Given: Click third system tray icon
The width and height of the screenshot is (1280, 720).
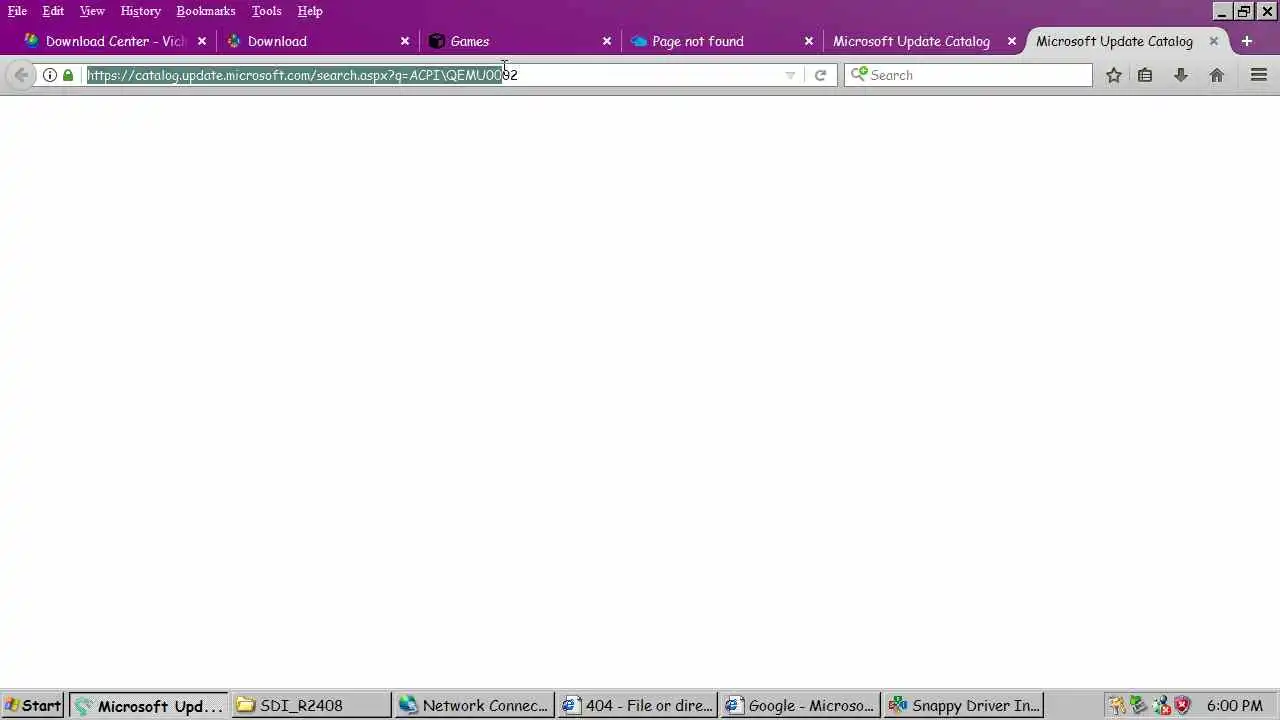Looking at the screenshot, I should 1160,705.
